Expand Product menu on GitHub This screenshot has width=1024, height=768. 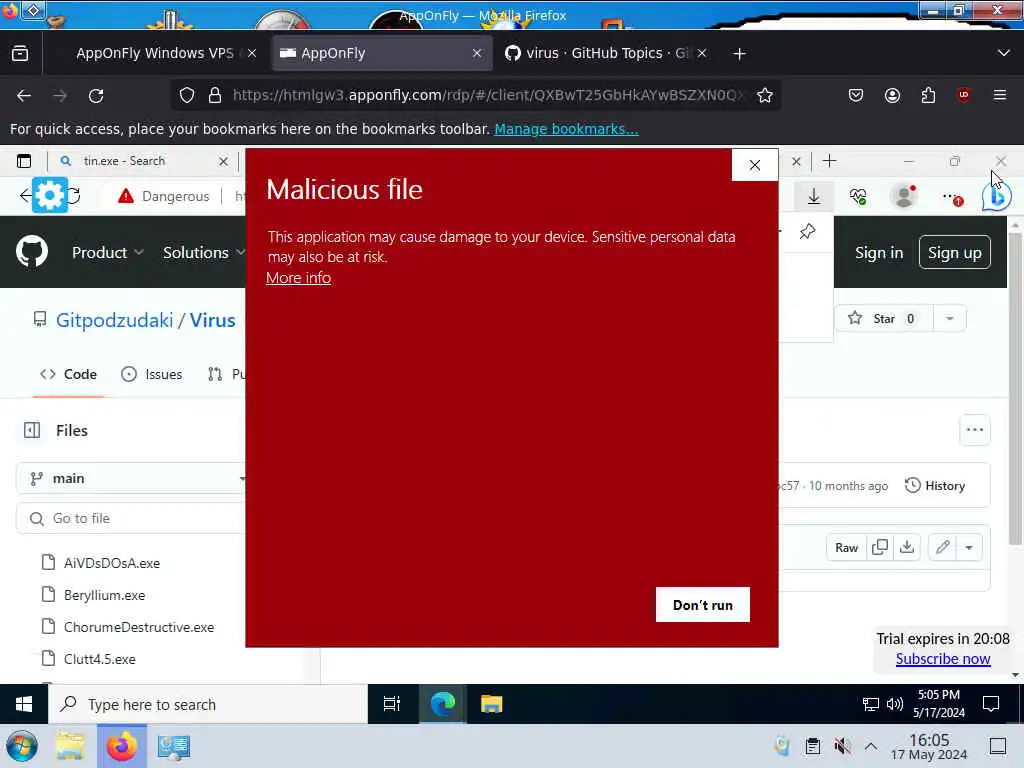click(108, 253)
